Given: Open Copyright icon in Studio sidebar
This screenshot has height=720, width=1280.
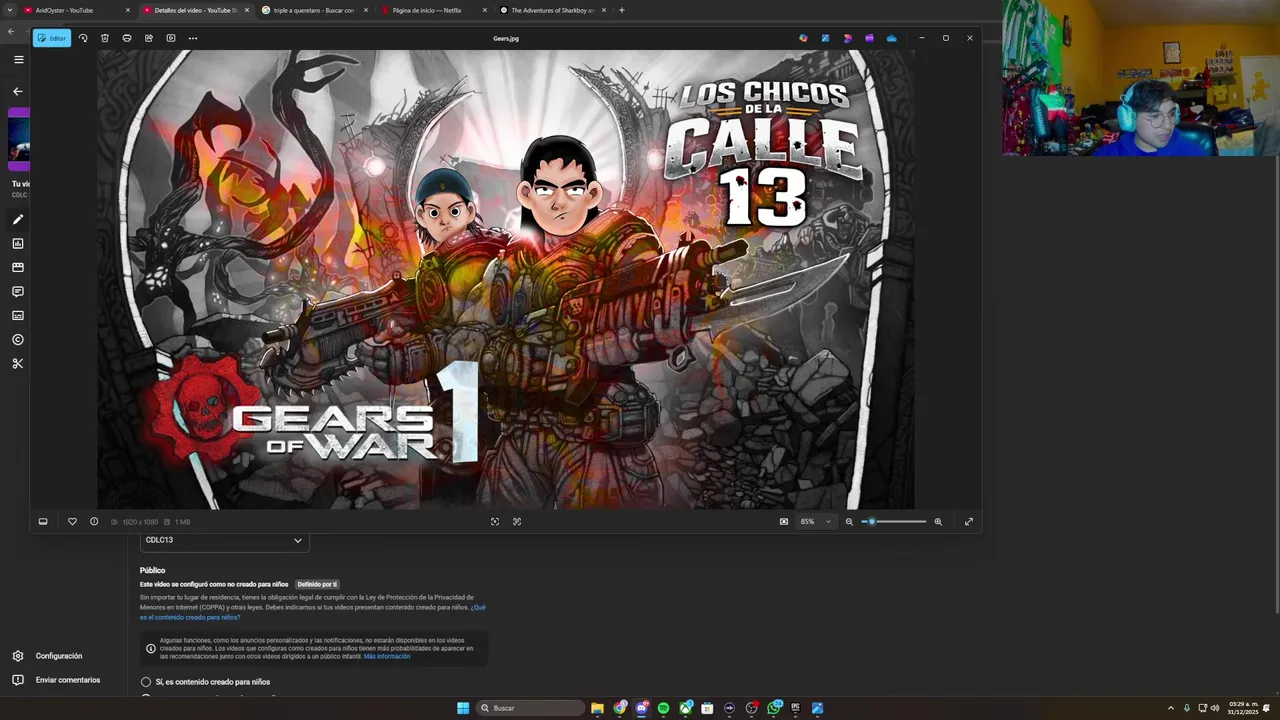Looking at the screenshot, I should click(x=17, y=339).
